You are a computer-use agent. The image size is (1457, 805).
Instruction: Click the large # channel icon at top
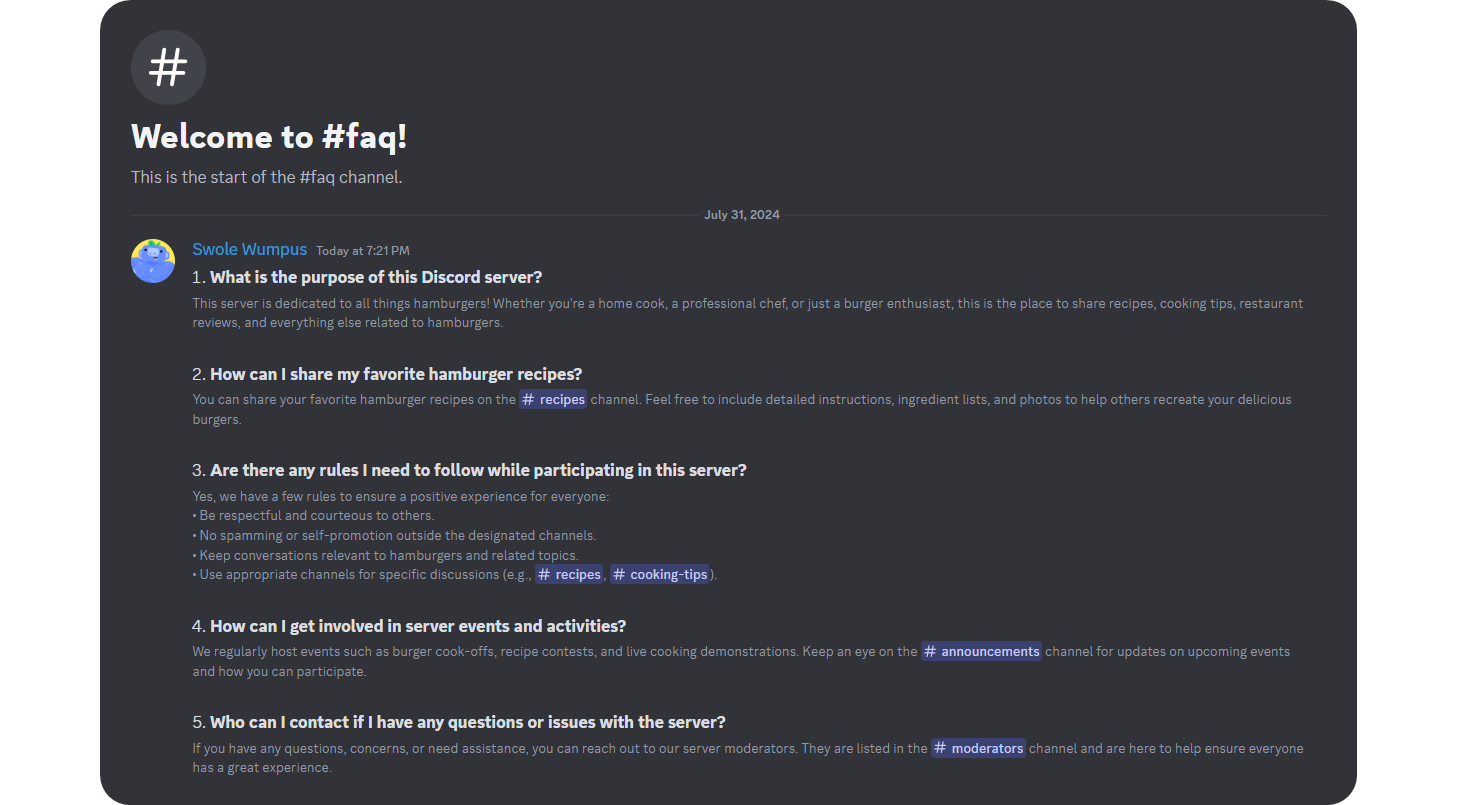tap(167, 67)
